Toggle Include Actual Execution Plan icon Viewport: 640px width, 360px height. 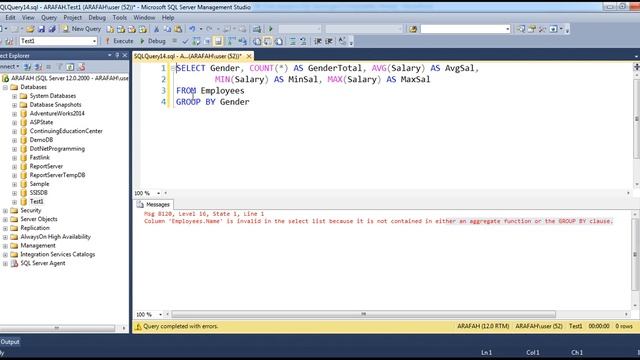pyautogui.click(x=231, y=41)
